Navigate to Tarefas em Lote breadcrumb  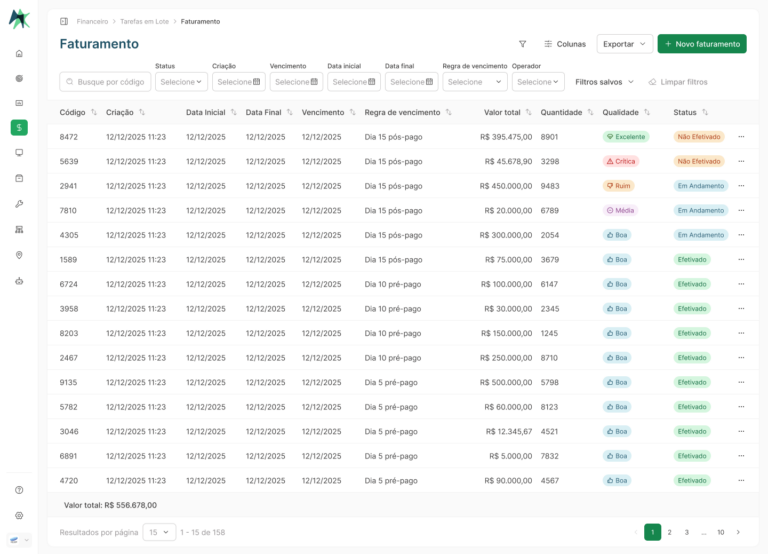(x=144, y=22)
